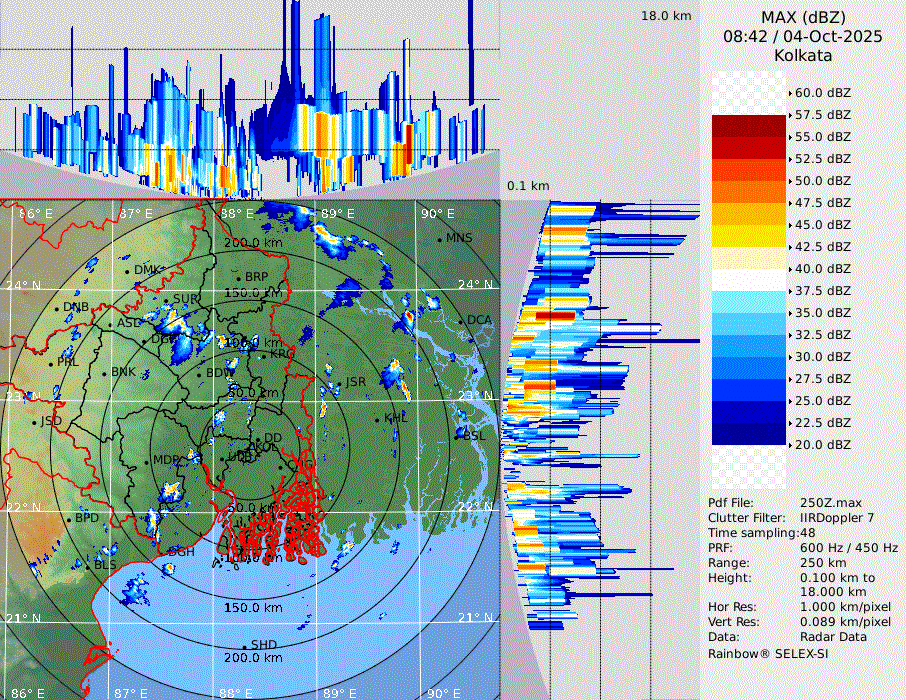Select the BPD station marker

click(70, 519)
